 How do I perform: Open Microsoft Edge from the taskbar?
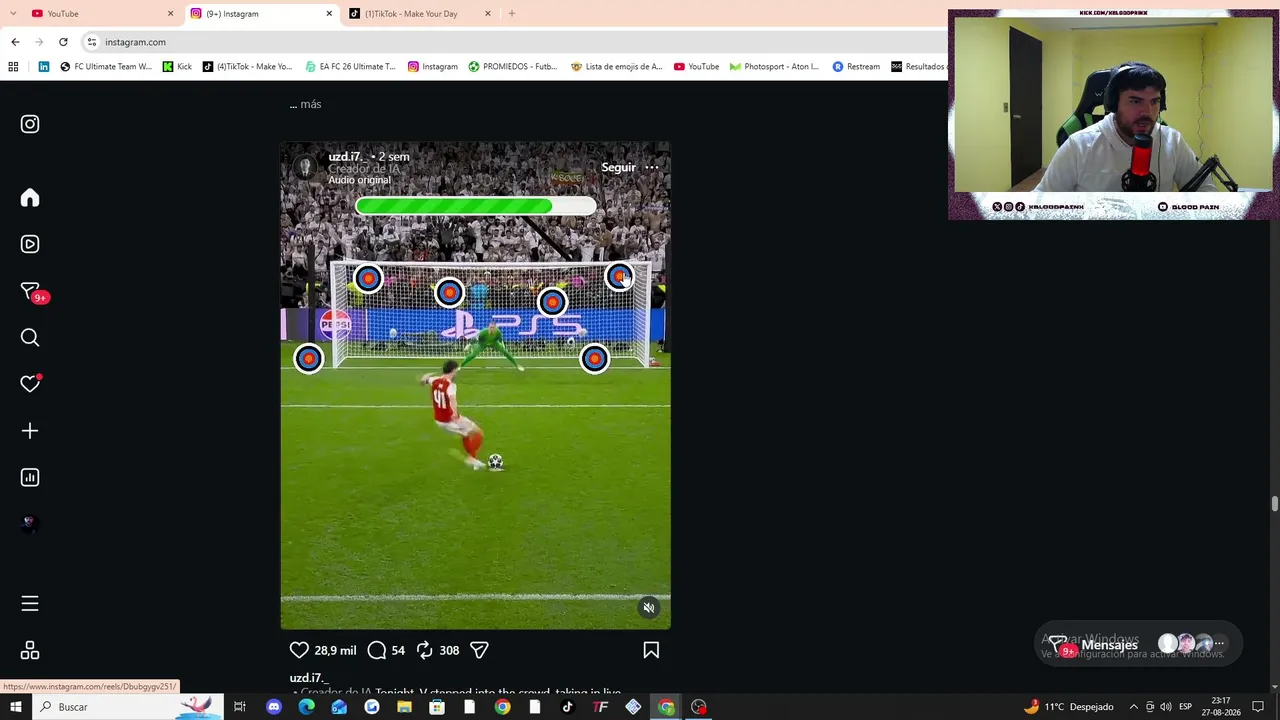306,707
